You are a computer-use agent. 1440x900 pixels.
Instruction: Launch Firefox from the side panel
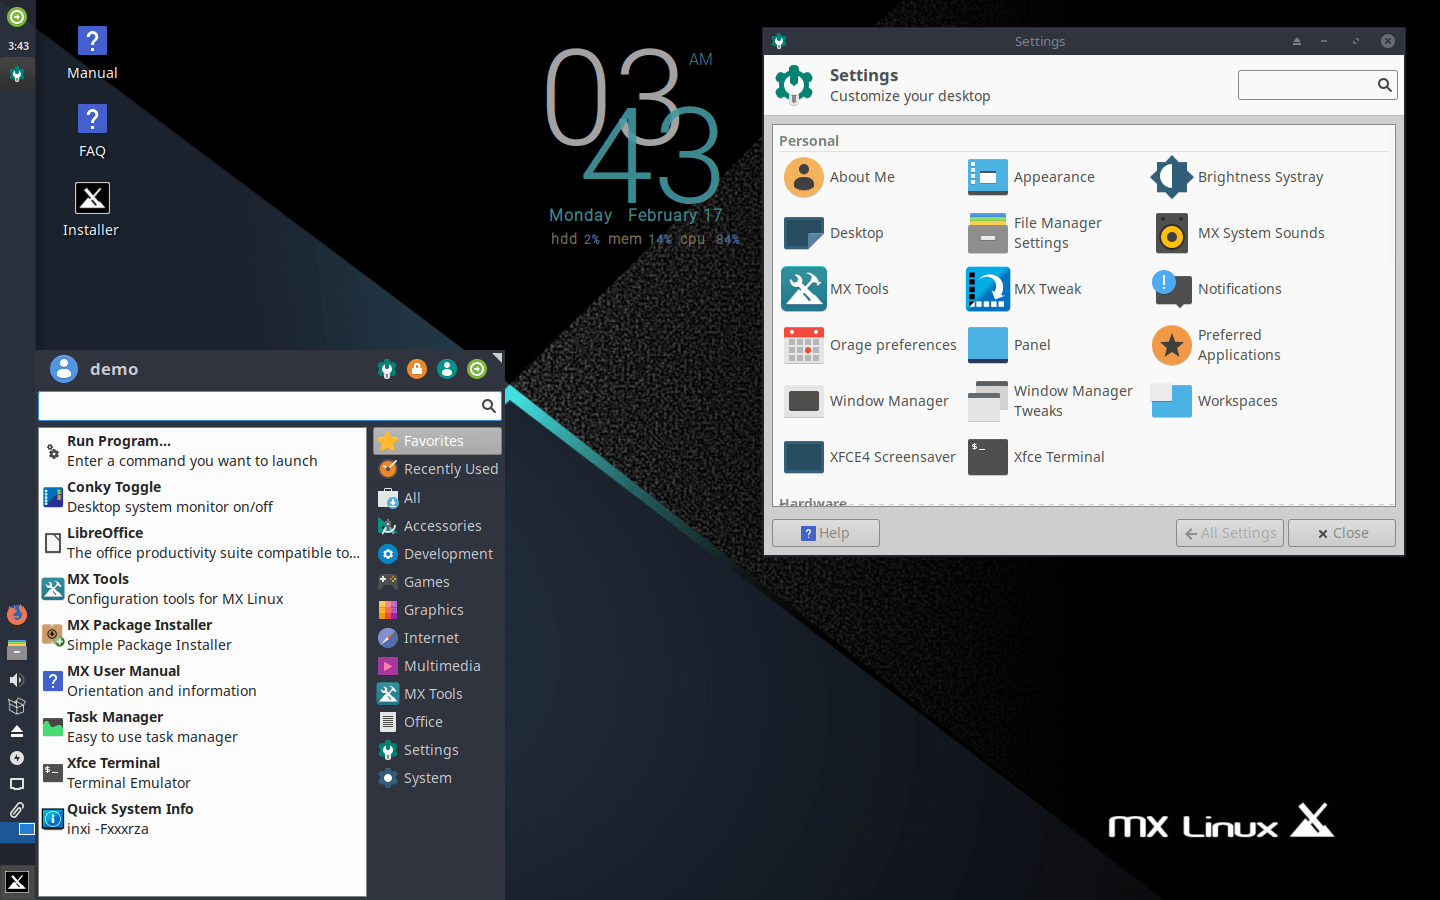click(17, 614)
